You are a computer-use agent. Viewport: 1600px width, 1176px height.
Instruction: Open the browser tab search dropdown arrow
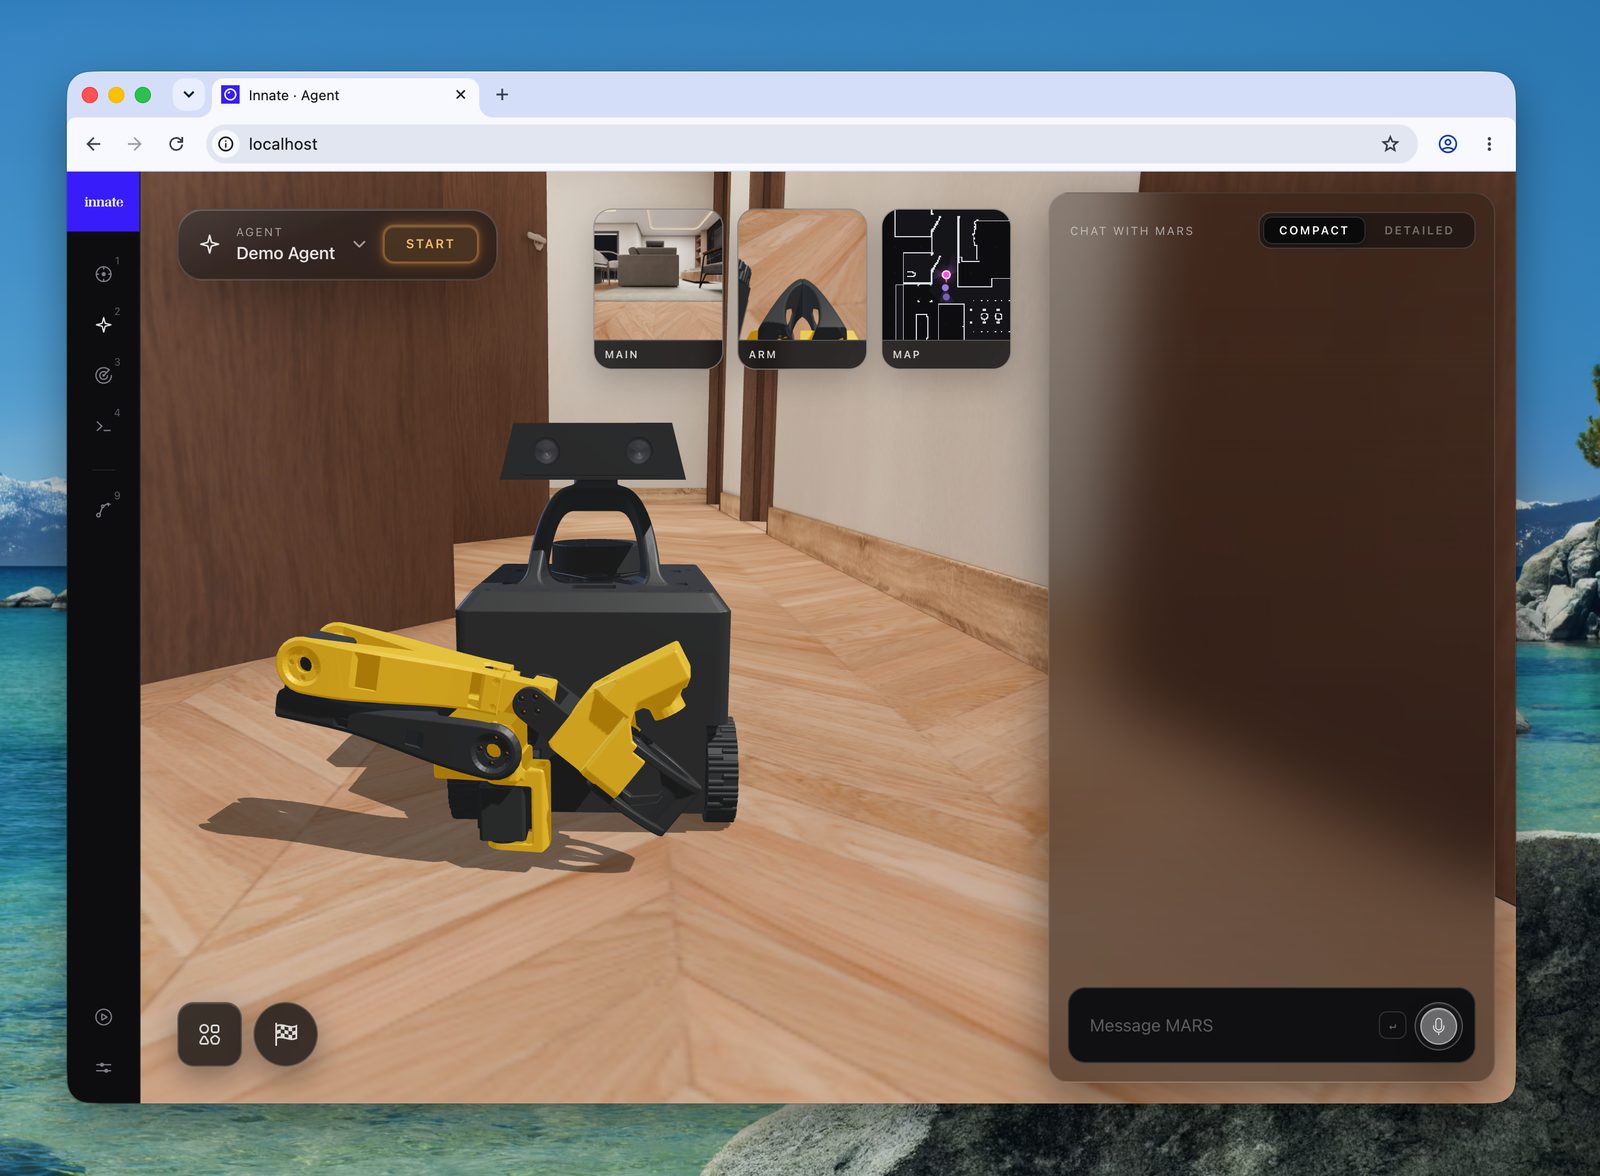click(188, 95)
